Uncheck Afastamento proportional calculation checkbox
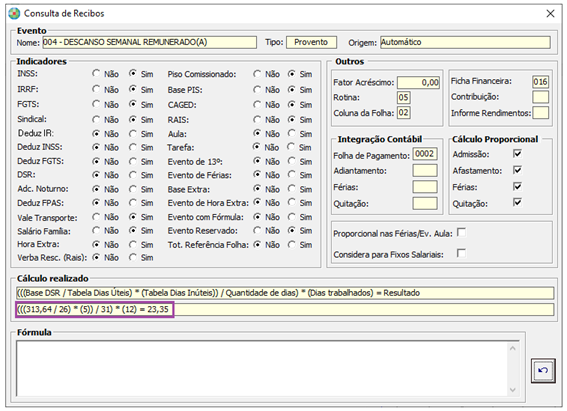The image size is (567, 411). (x=517, y=170)
